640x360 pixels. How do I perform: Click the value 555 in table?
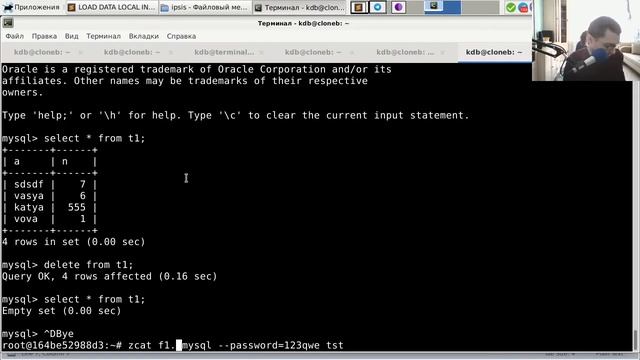click(x=77, y=207)
